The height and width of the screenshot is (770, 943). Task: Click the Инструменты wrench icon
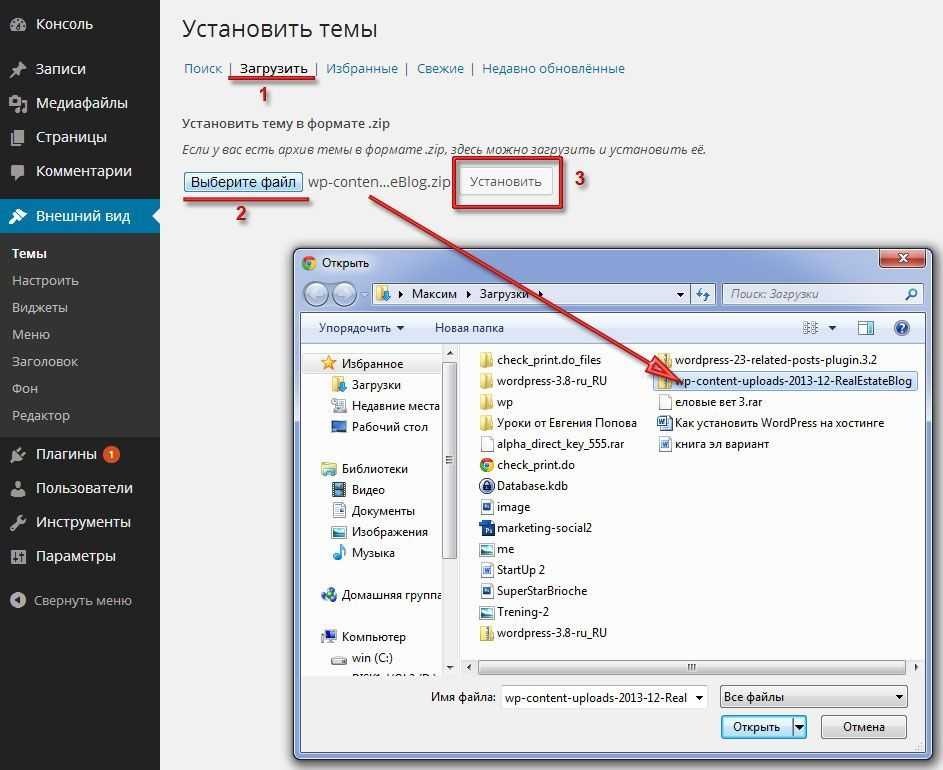17,523
